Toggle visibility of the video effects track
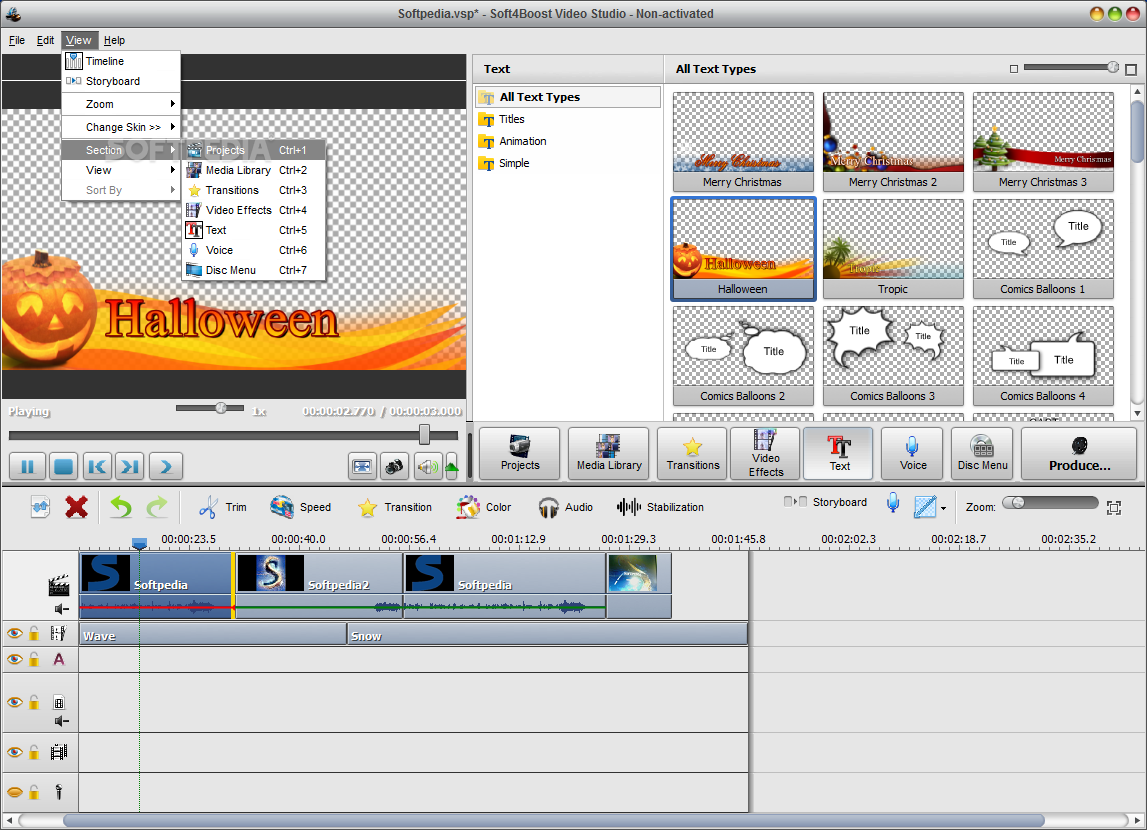 pos(14,633)
